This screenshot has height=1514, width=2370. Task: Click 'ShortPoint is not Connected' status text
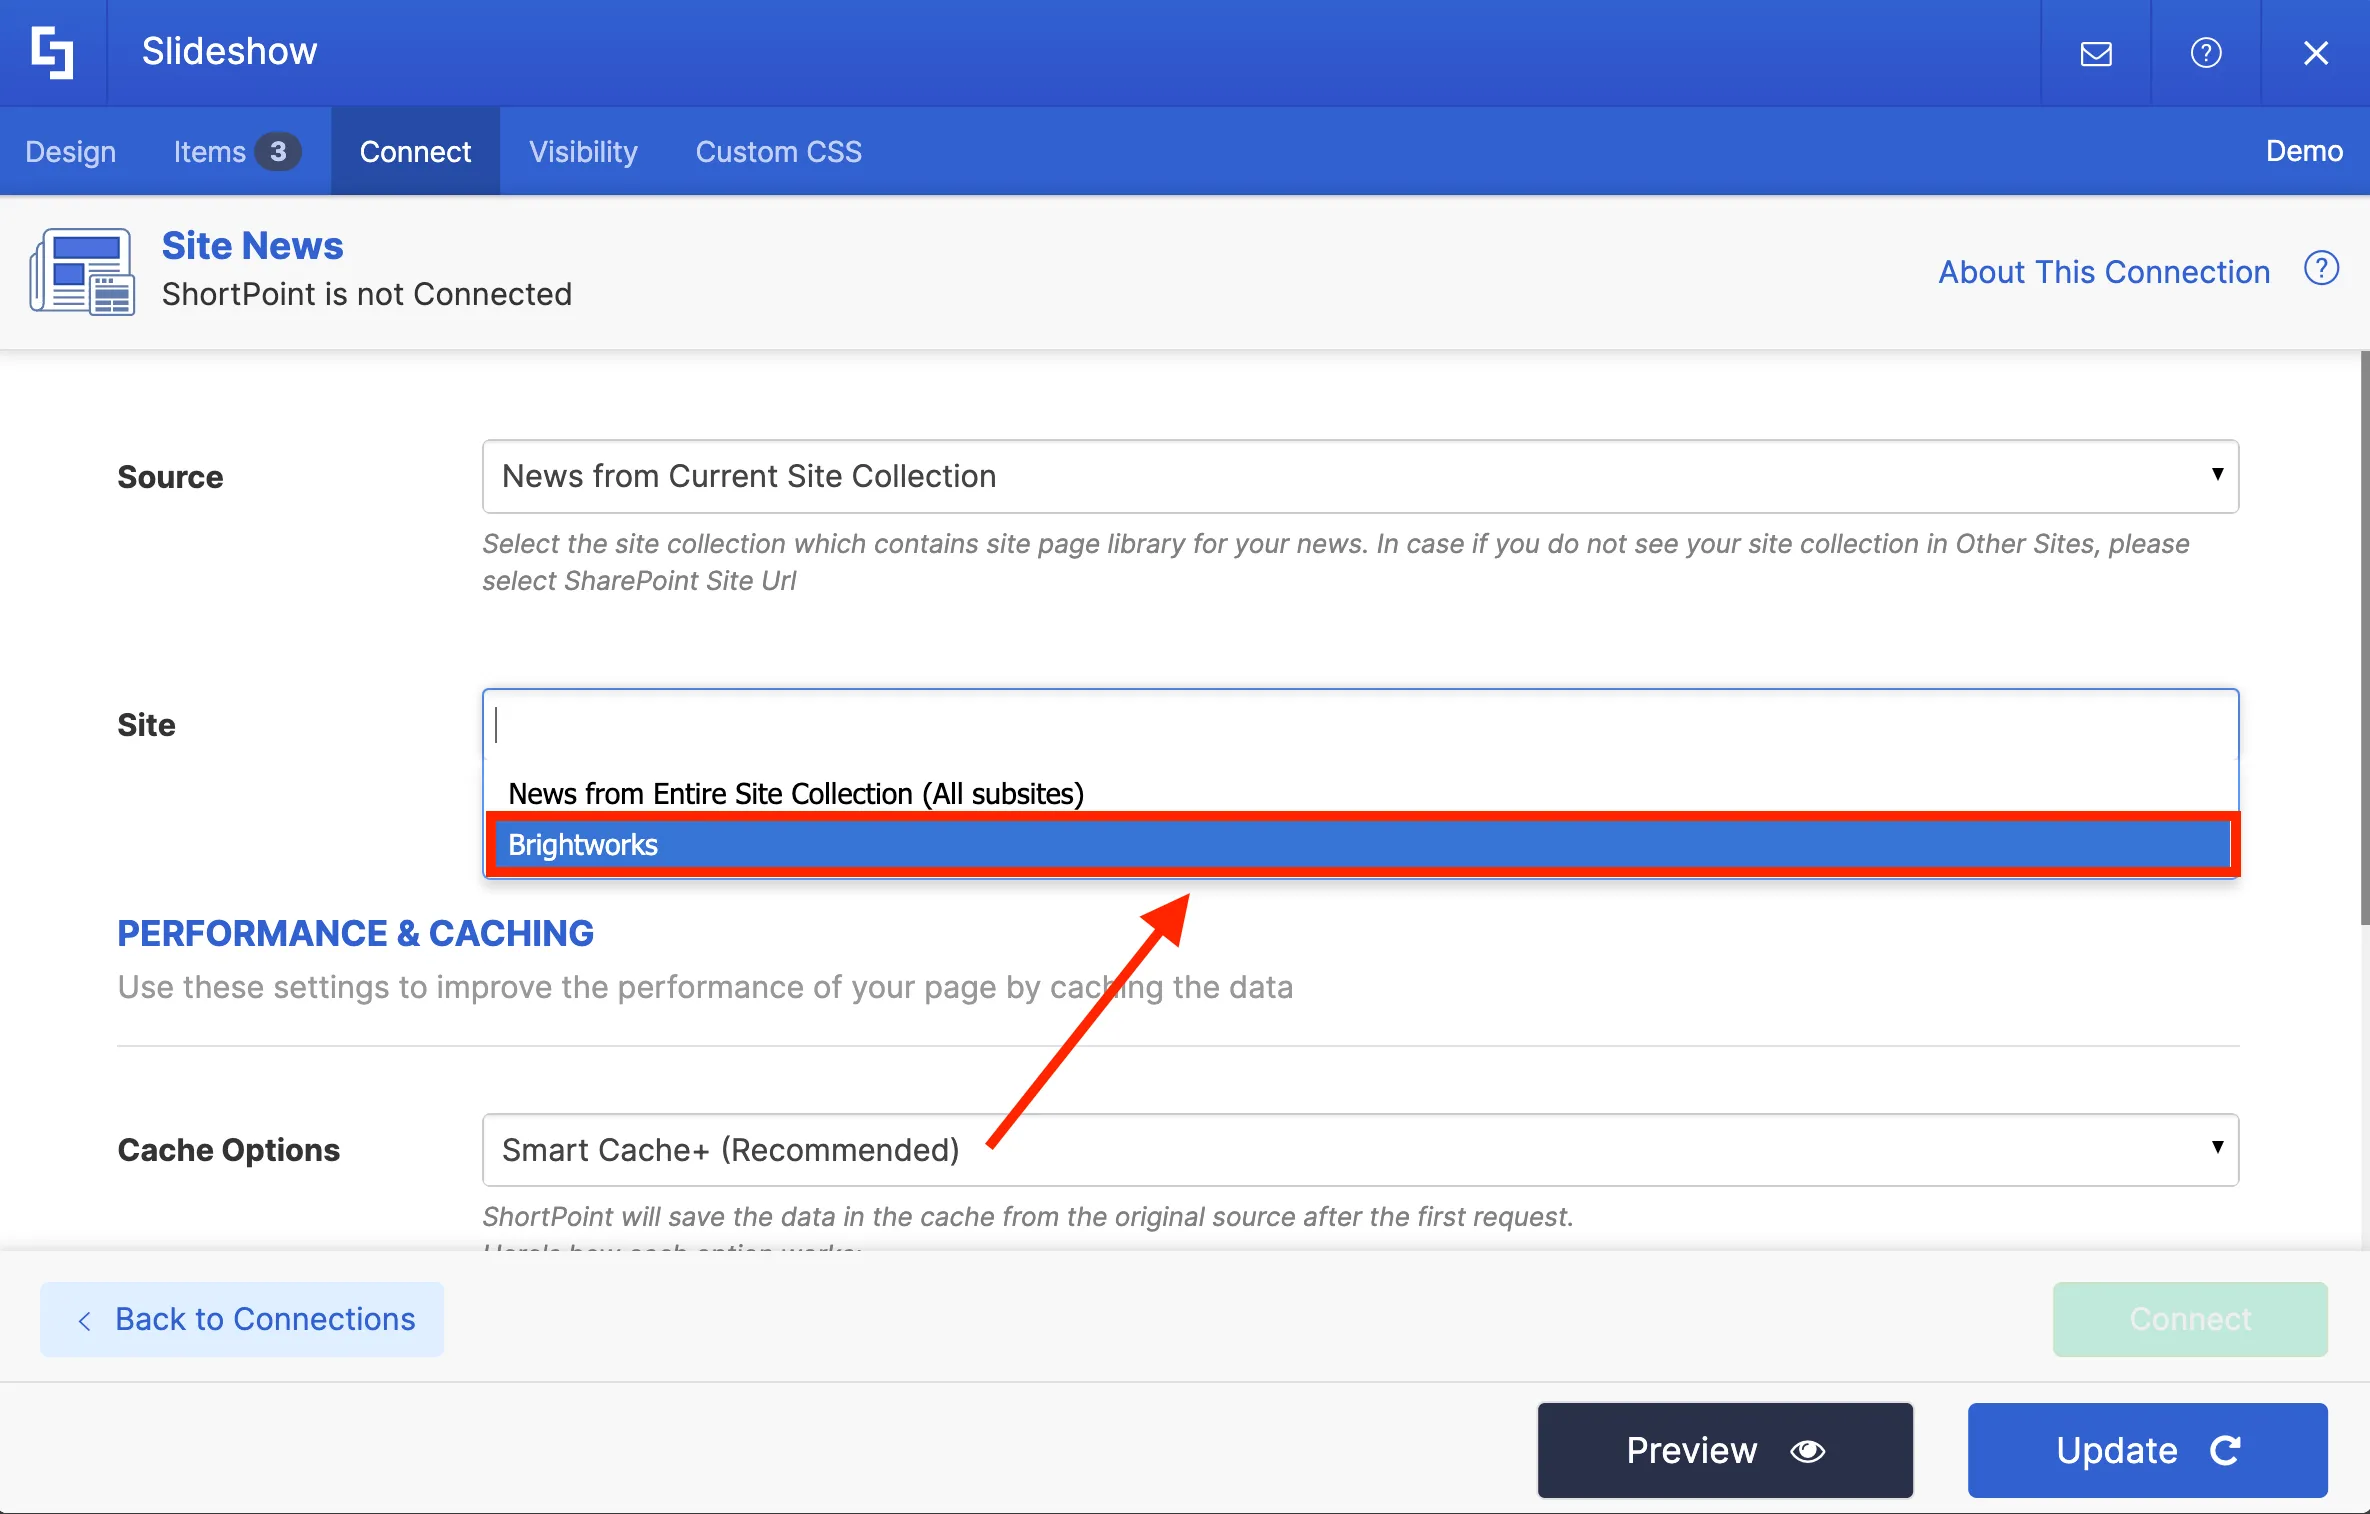click(367, 294)
